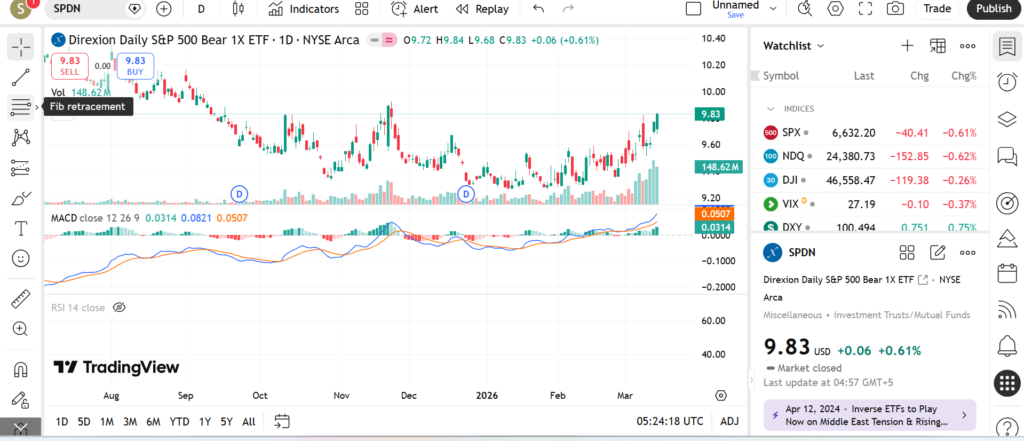Toggle ADJ adjusted data setting
This screenshot has height=441, width=1024.
click(x=729, y=421)
